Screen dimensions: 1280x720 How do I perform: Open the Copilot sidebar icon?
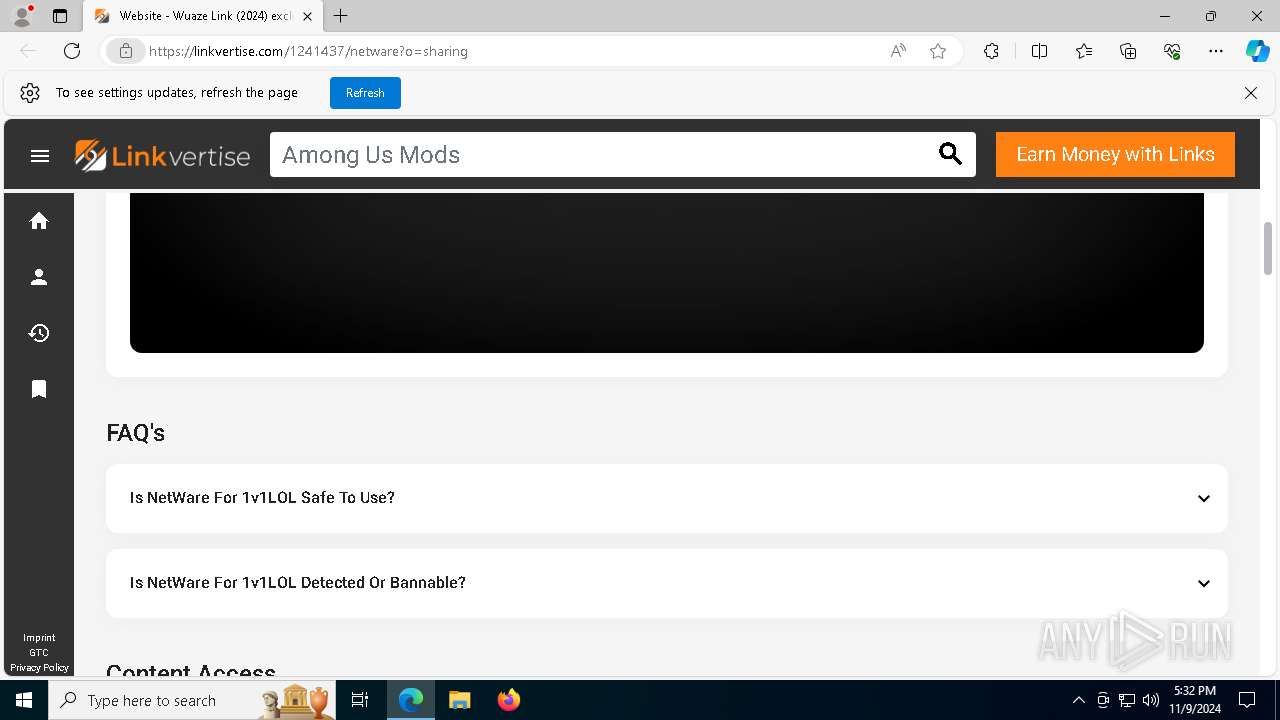click(x=1257, y=51)
